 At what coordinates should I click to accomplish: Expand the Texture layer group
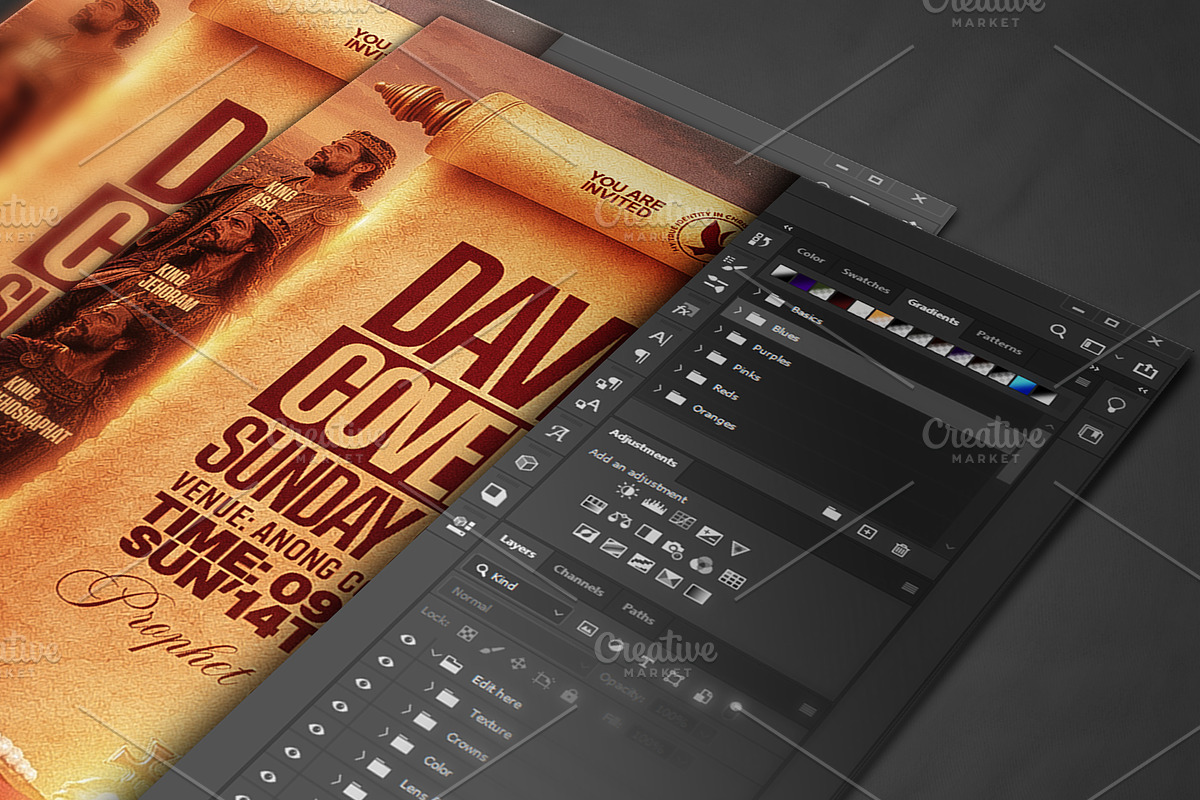click(428, 686)
